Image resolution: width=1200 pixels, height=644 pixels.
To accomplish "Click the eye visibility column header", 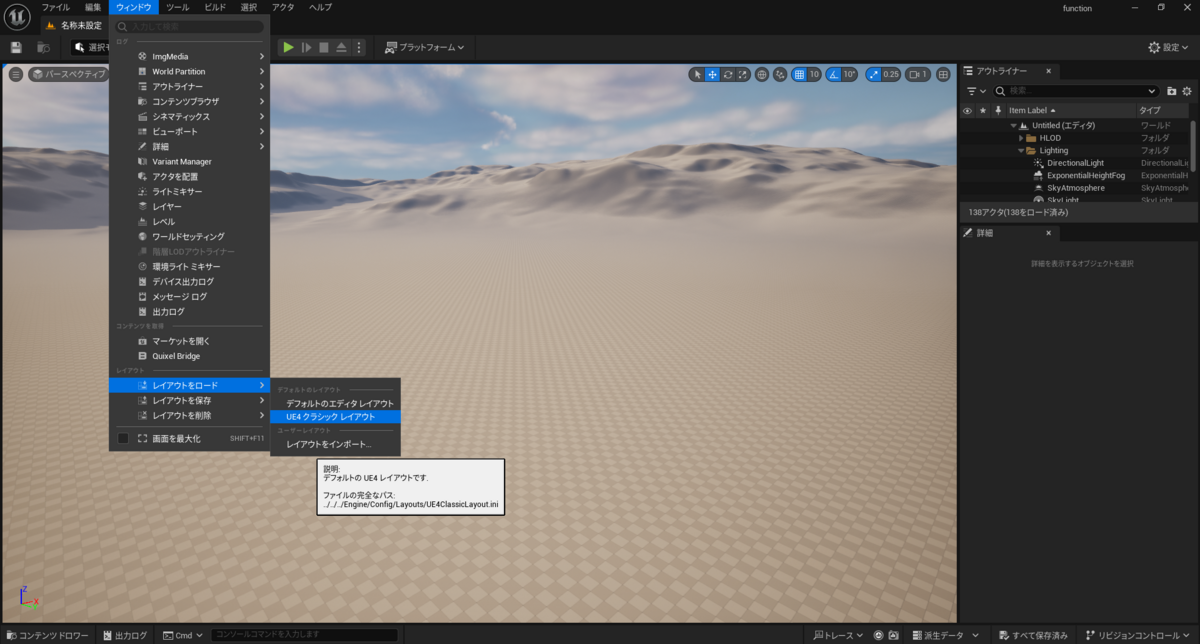I will click(x=967, y=110).
